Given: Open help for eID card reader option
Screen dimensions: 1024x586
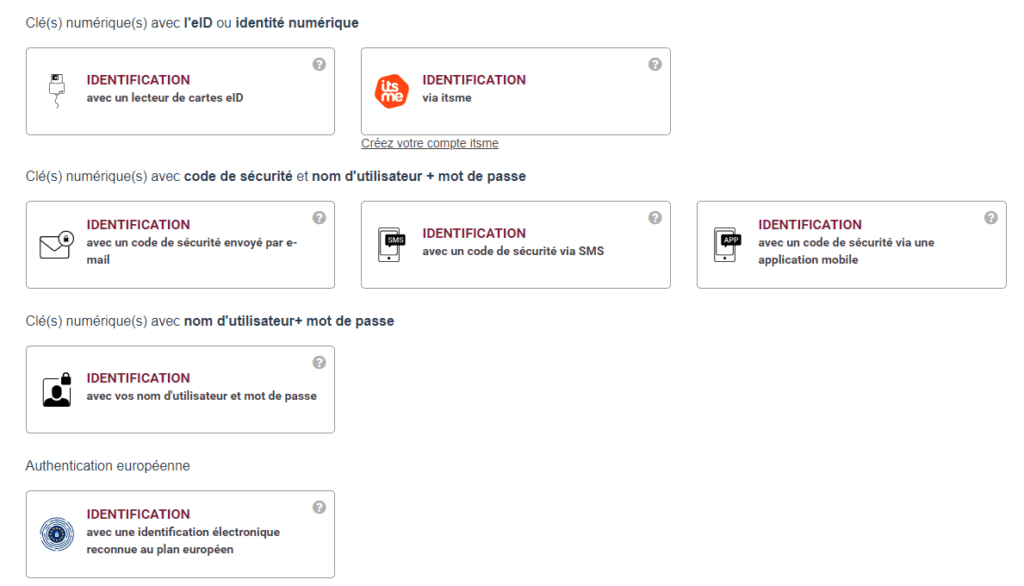Looking at the screenshot, I should [x=319, y=64].
